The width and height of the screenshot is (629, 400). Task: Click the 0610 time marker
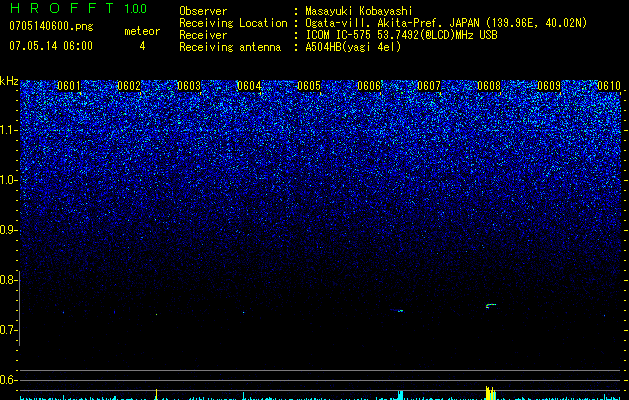(609, 86)
